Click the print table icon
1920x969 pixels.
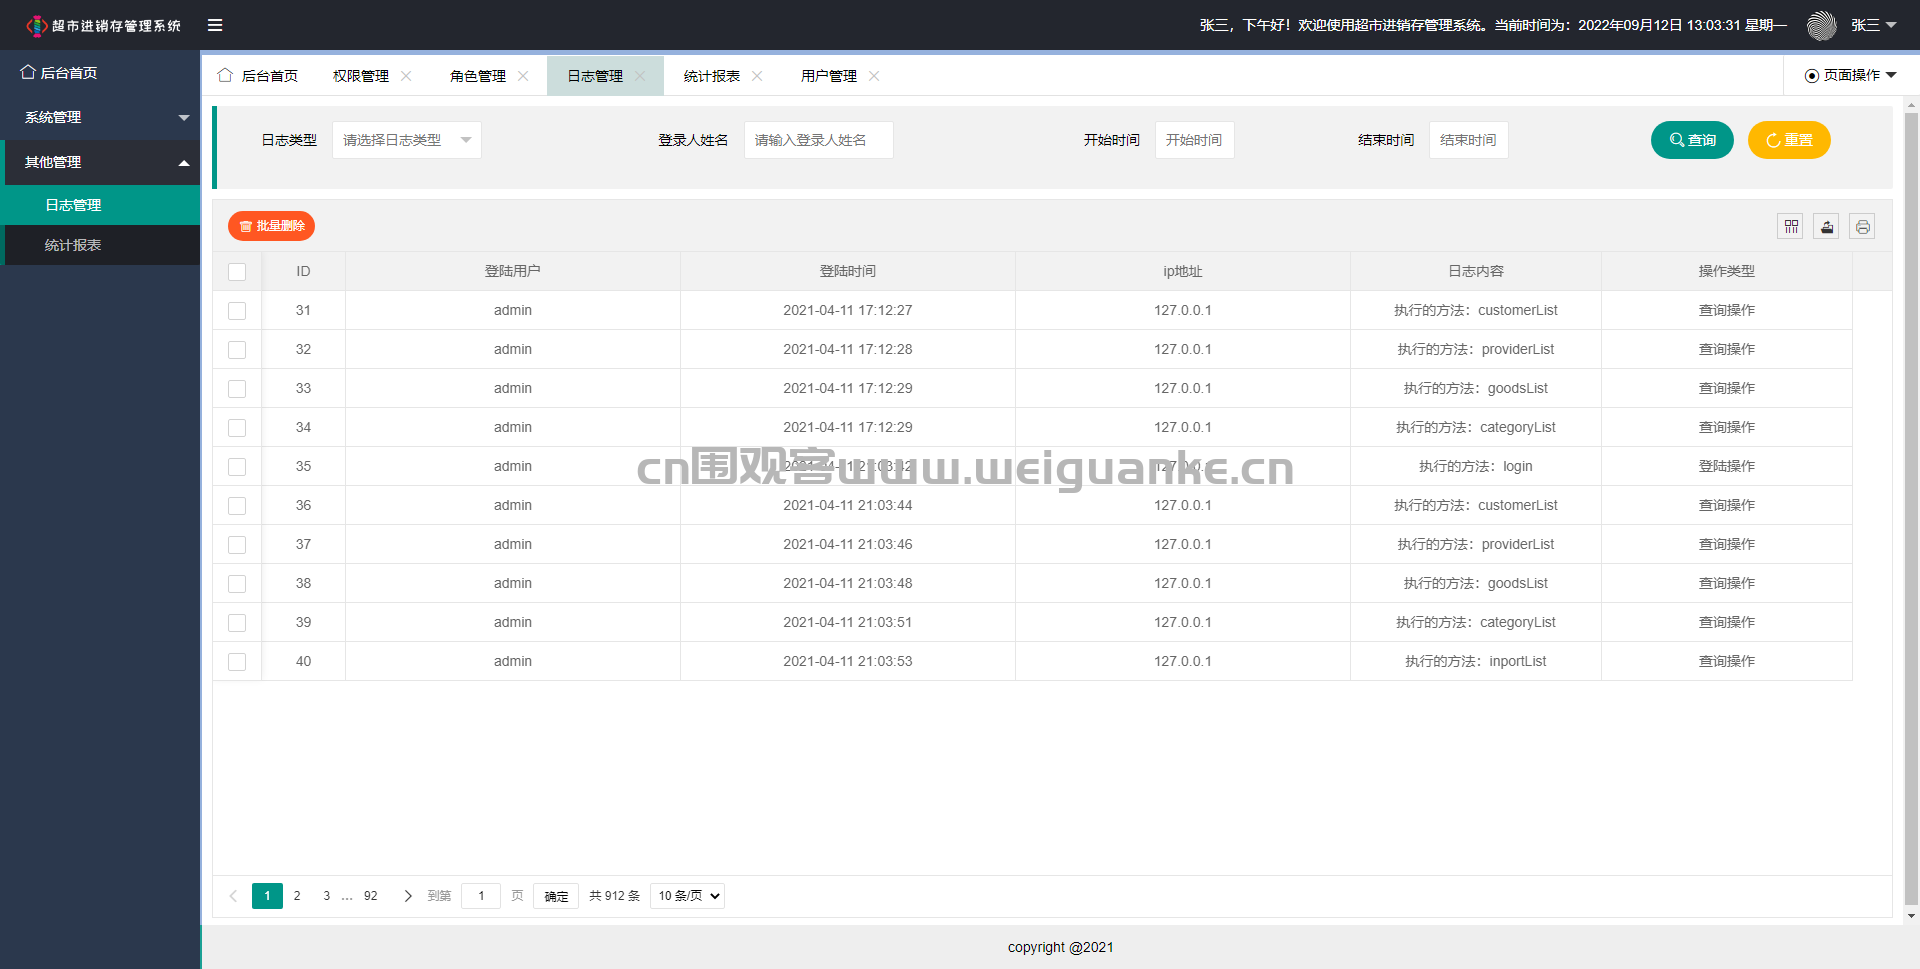pos(1862,227)
